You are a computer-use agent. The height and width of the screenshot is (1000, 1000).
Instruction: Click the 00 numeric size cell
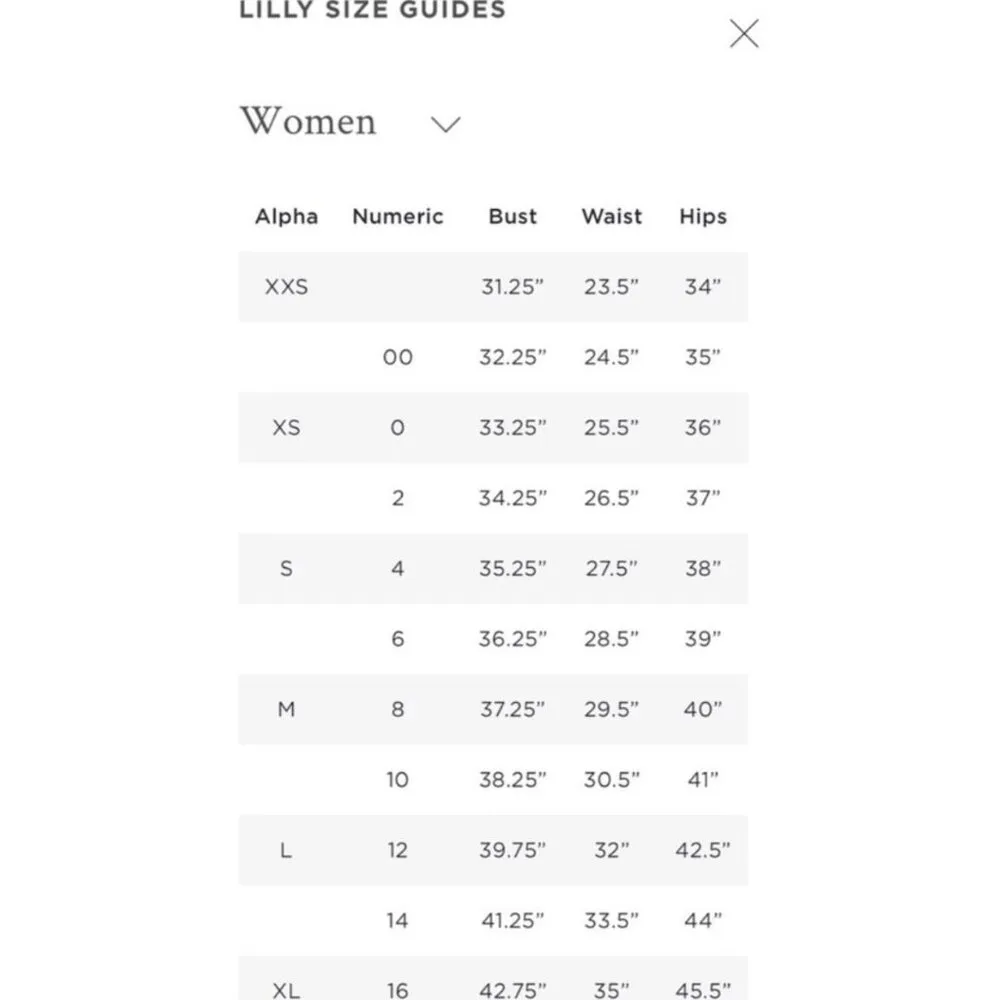click(397, 357)
